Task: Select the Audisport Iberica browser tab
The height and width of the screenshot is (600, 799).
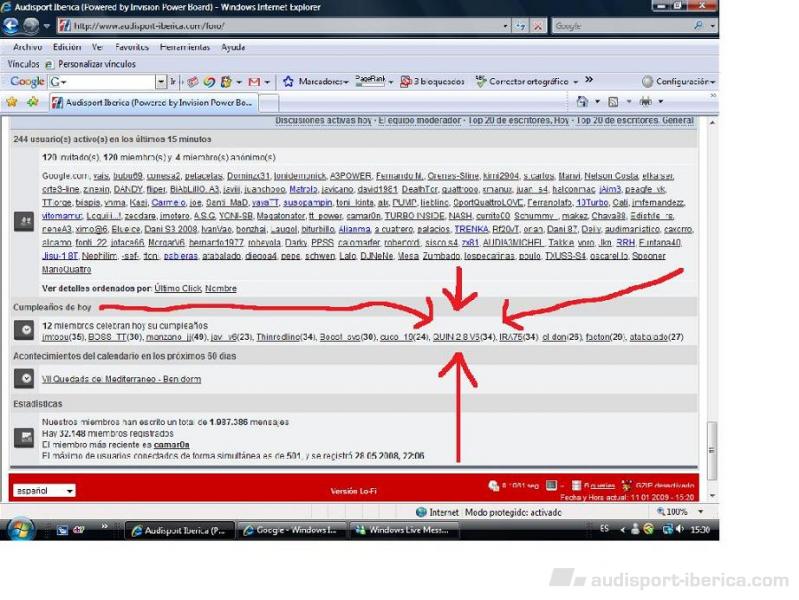Action: (x=158, y=102)
